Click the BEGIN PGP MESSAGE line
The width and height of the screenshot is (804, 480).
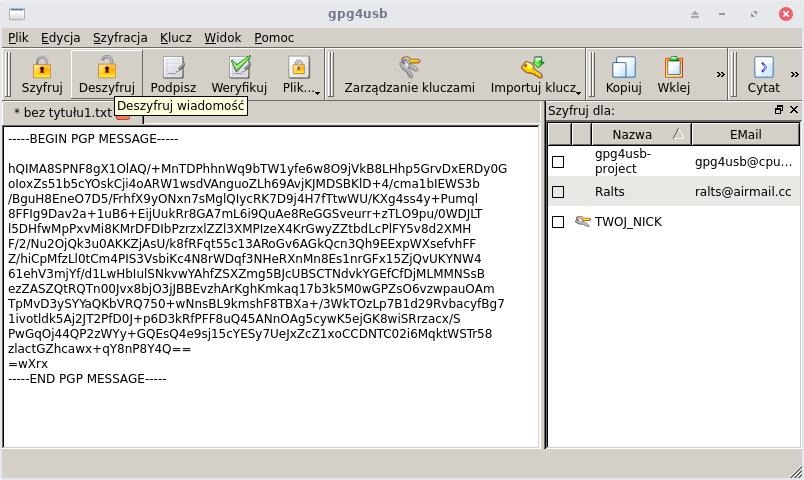click(x=93, y=139)
